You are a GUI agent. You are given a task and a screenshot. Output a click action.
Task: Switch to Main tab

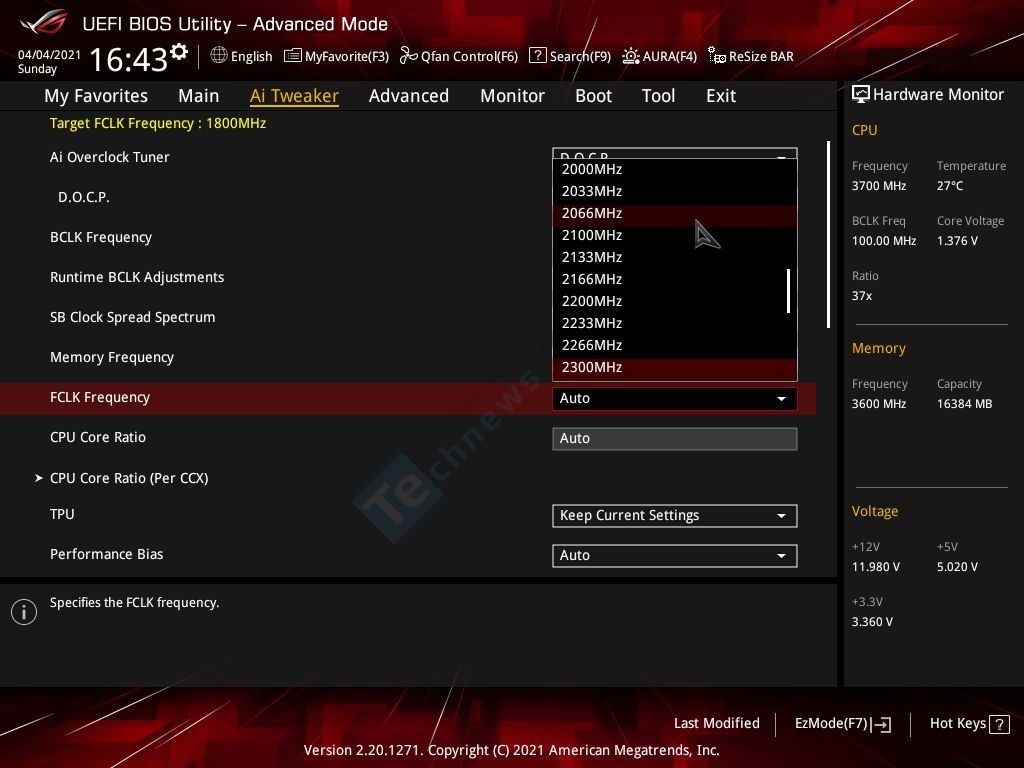(199, 96)
